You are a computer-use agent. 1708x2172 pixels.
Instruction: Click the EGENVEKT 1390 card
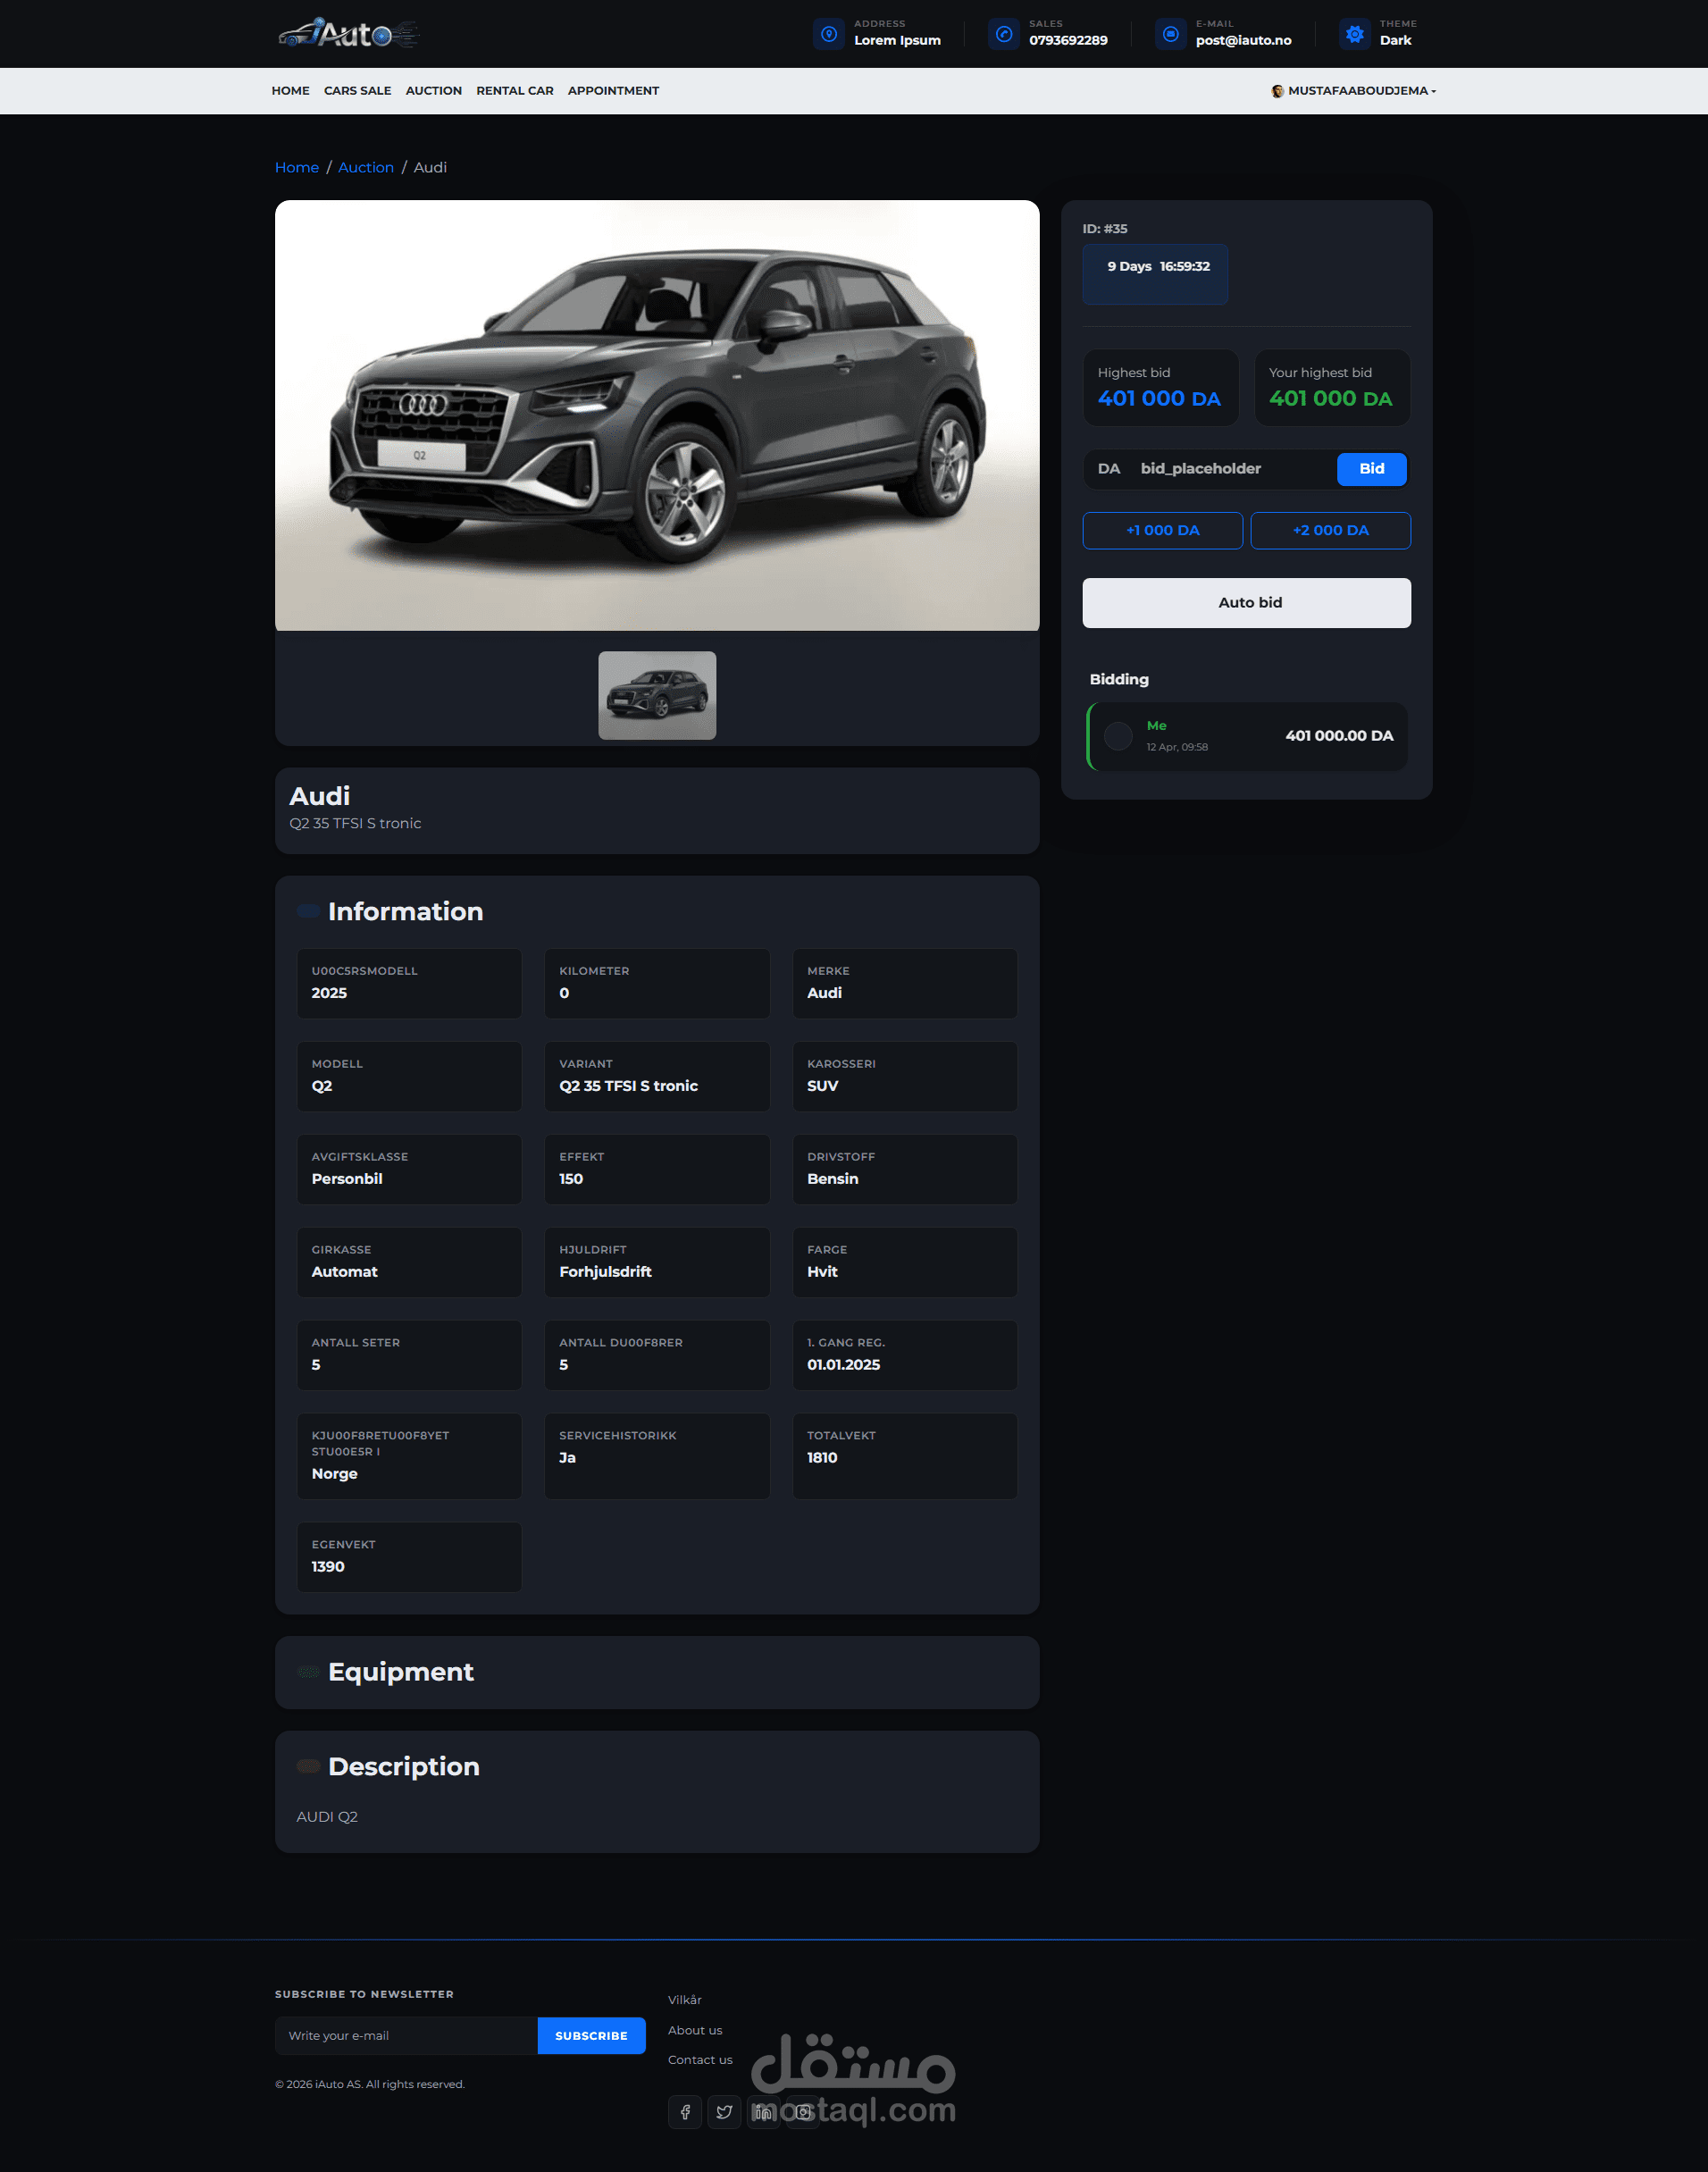(x=409, y=1557)
